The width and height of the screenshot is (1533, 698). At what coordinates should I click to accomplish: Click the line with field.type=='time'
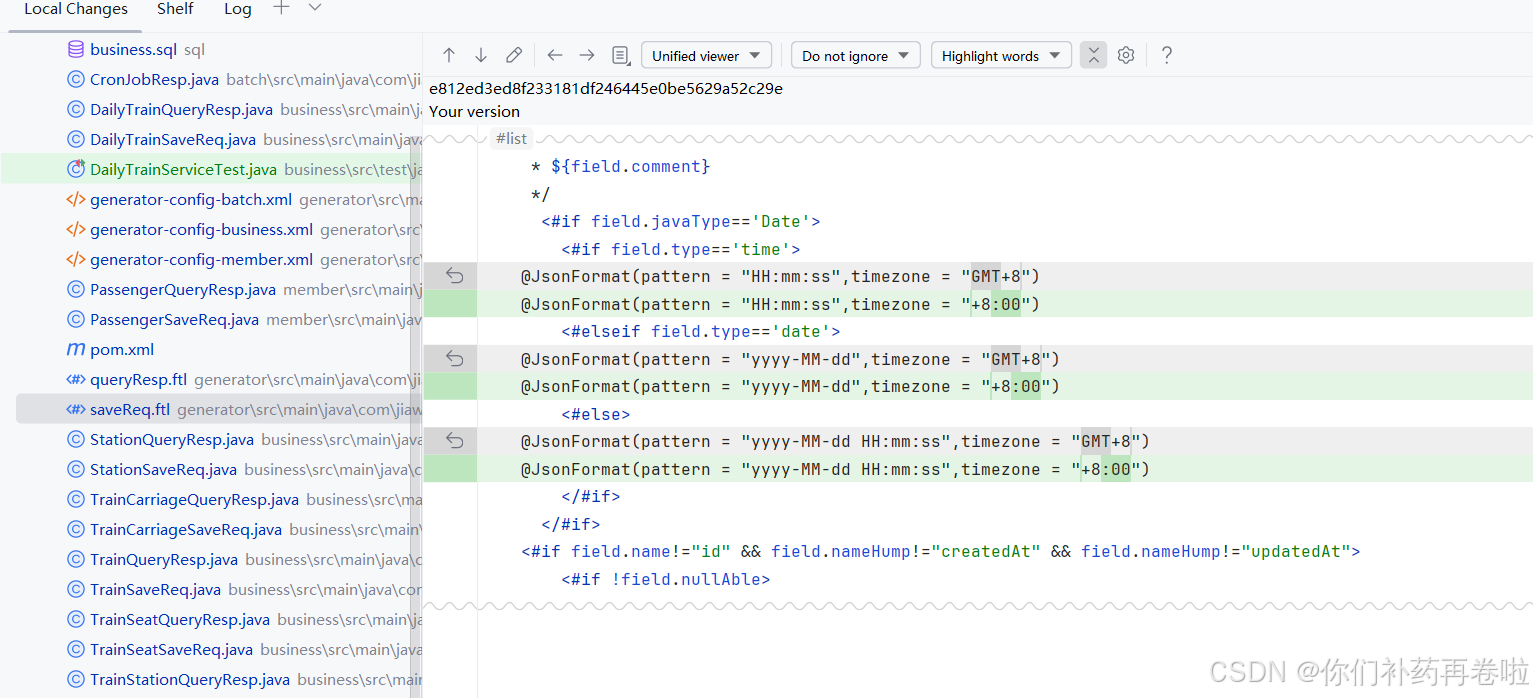click(681, 249)
